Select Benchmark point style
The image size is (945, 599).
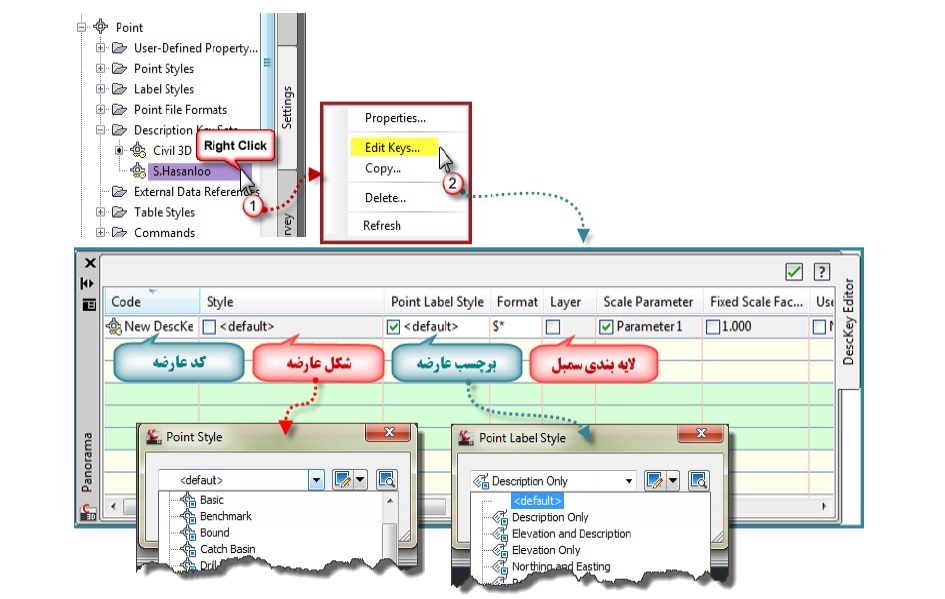(225, 516)
